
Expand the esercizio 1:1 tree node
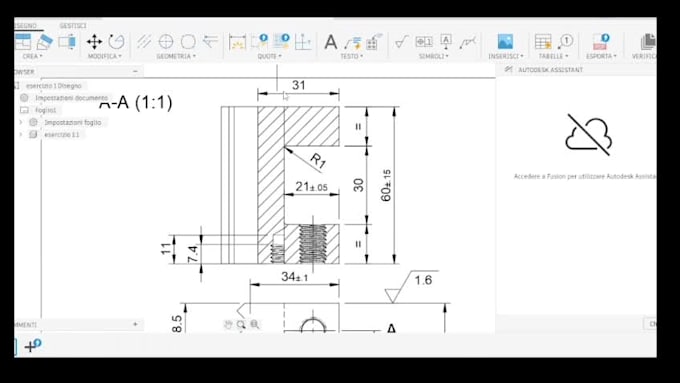click(x=20, y=134)
